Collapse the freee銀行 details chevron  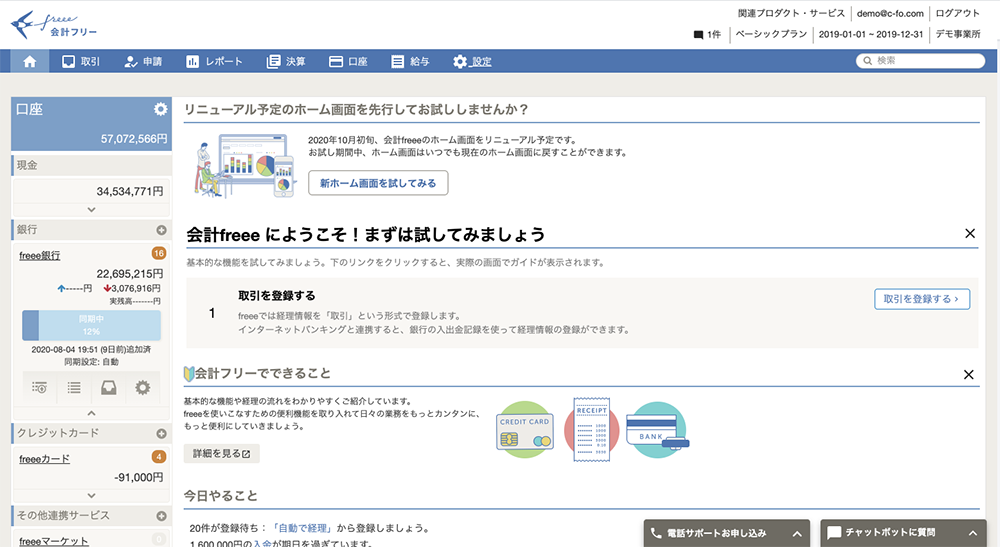(x=91, y=412)
